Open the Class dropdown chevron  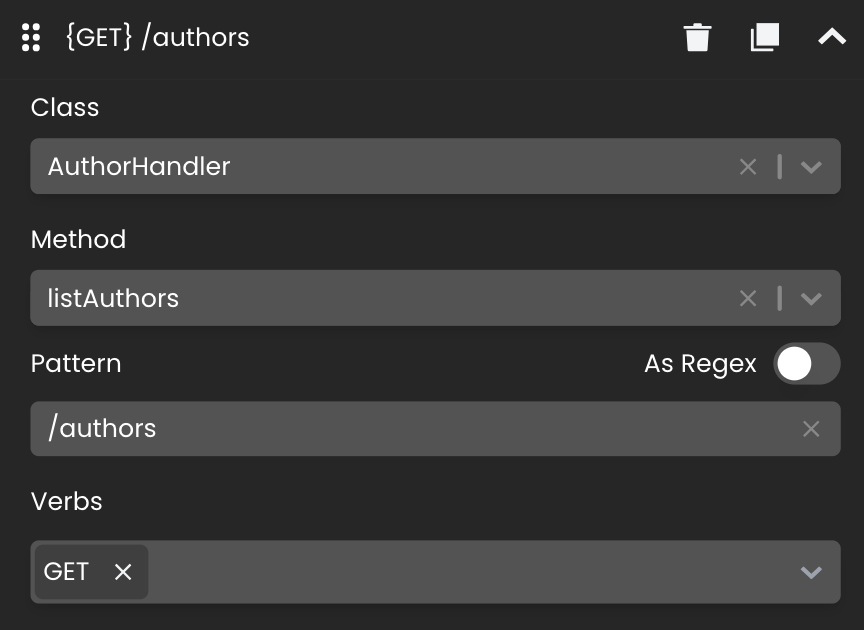pos(811,166)
